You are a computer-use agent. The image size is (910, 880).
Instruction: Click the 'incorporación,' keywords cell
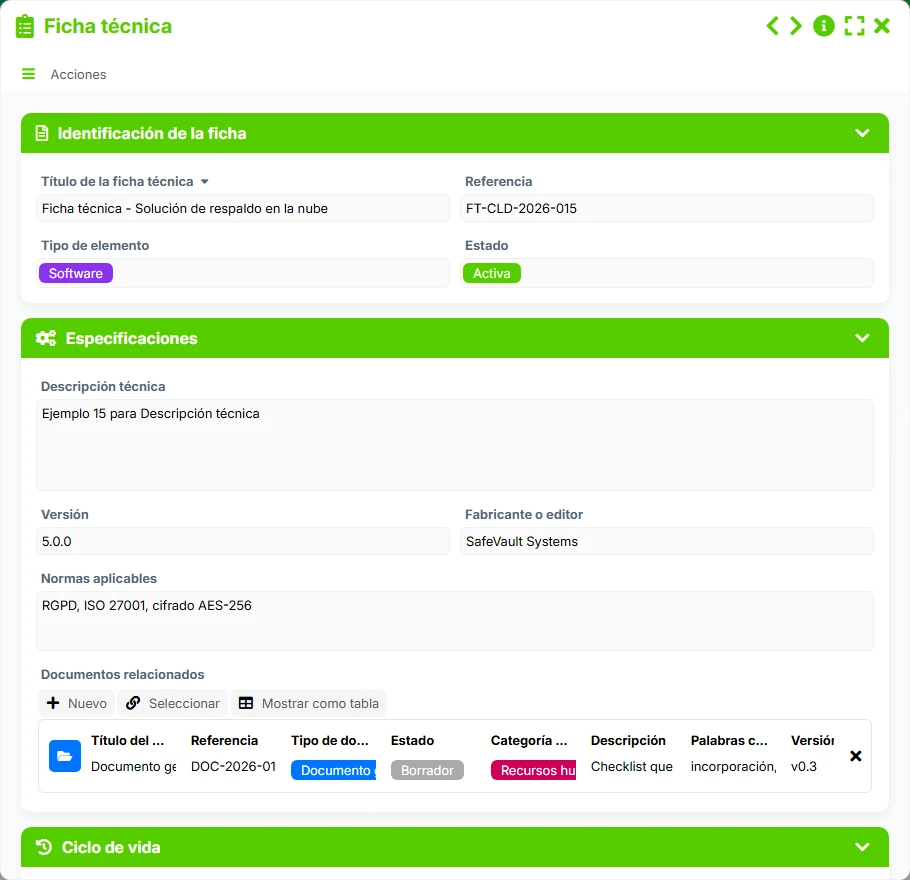coord(734,766)
